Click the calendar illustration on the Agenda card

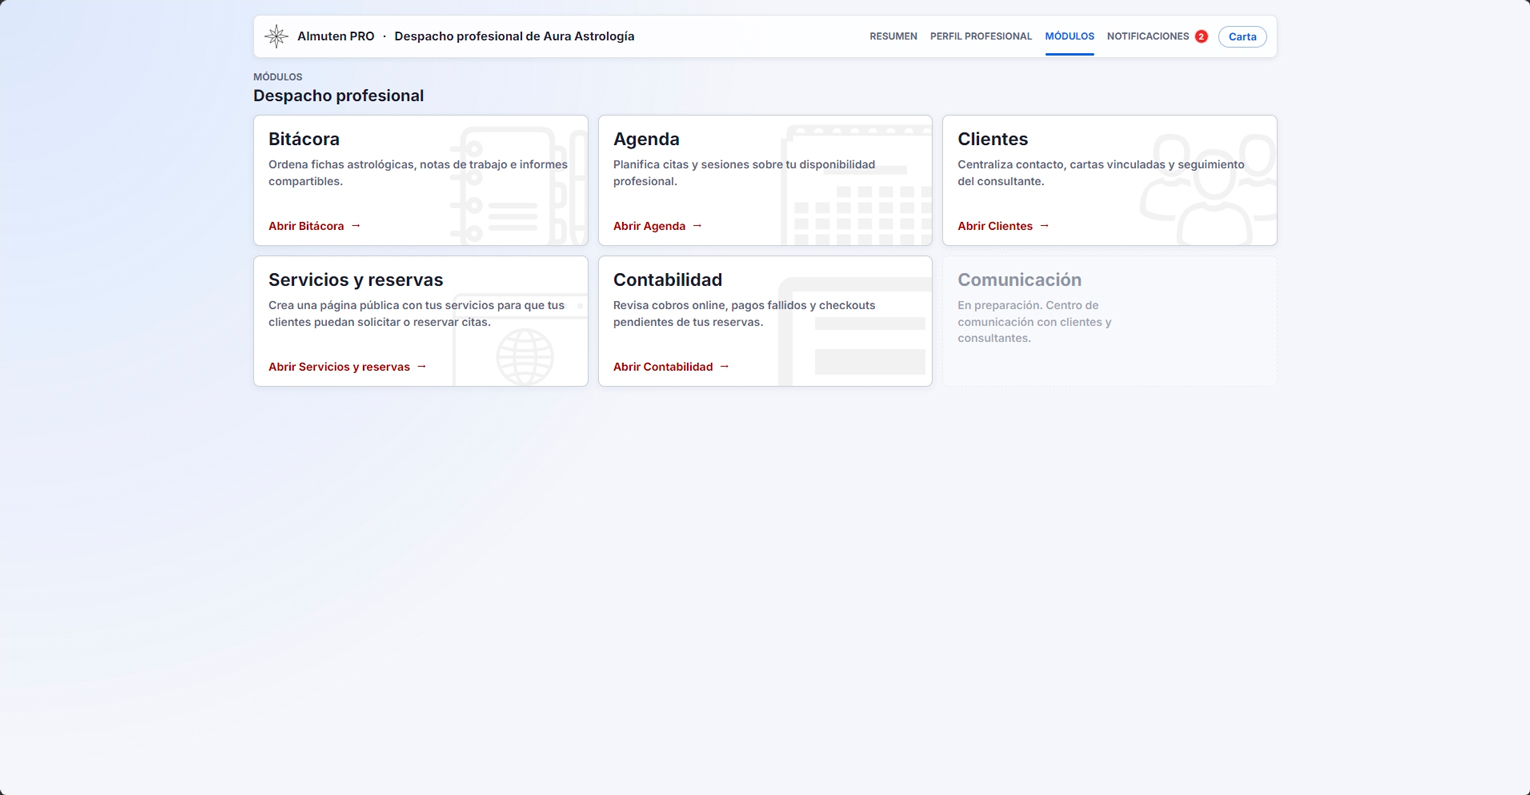856,185
